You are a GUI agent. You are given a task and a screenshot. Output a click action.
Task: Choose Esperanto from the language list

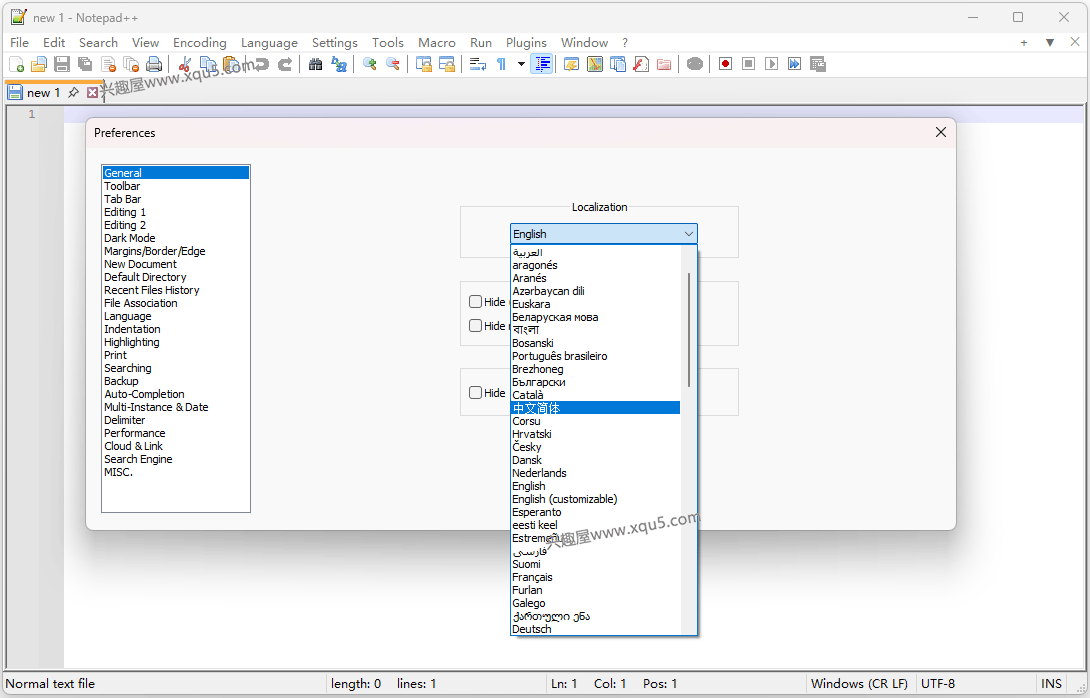coord(595,512)
